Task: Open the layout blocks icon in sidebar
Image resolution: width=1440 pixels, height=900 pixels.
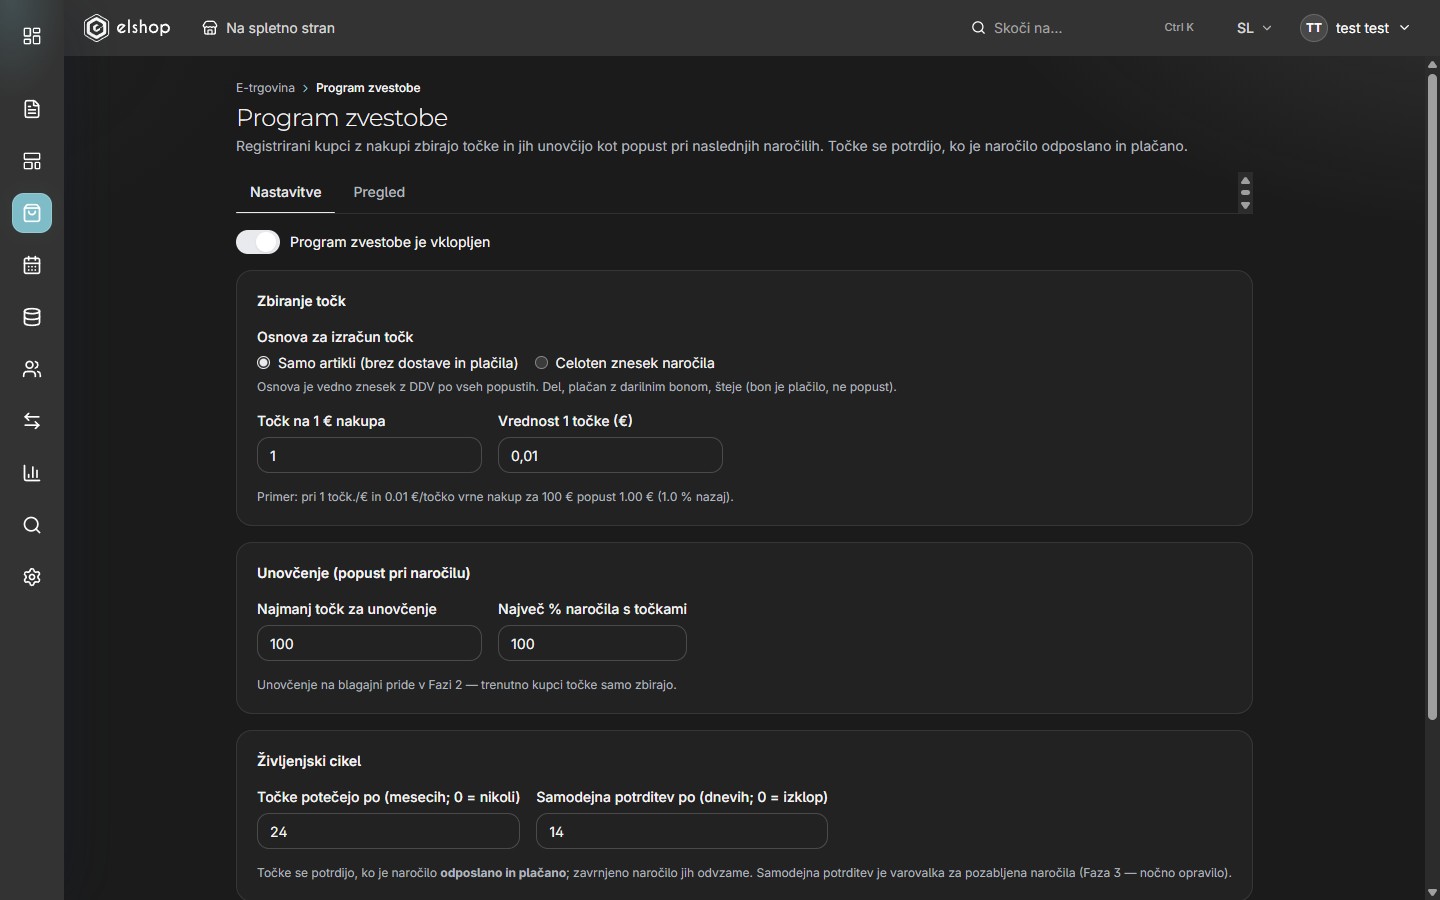Action: (x=32, y=161)
